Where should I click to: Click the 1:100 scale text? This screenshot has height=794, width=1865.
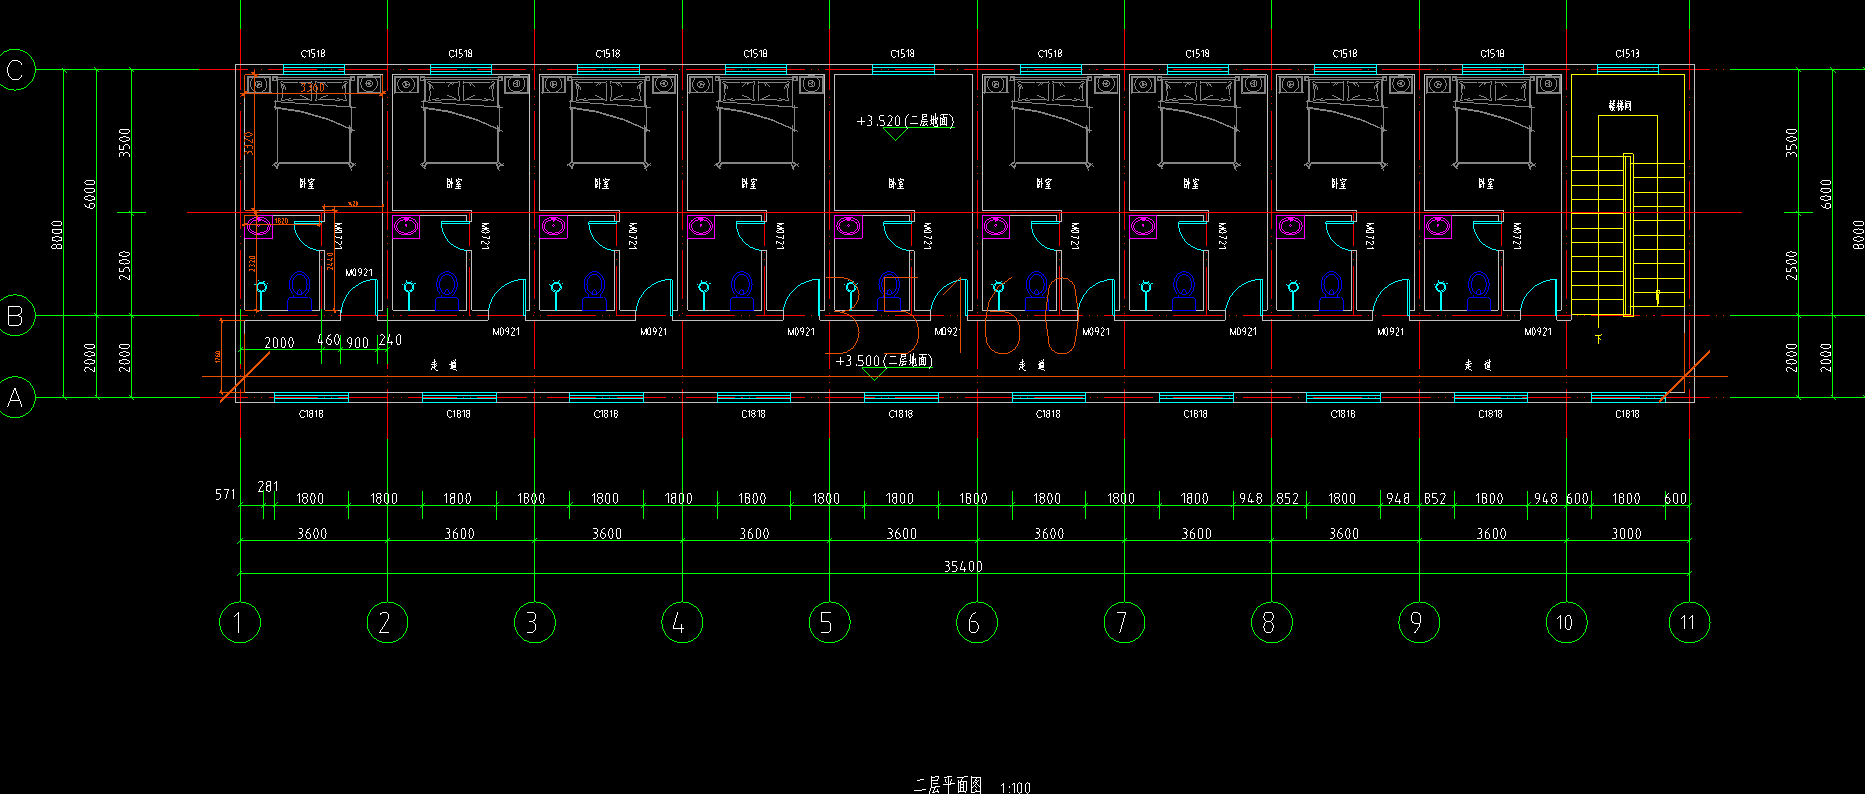1015,788
